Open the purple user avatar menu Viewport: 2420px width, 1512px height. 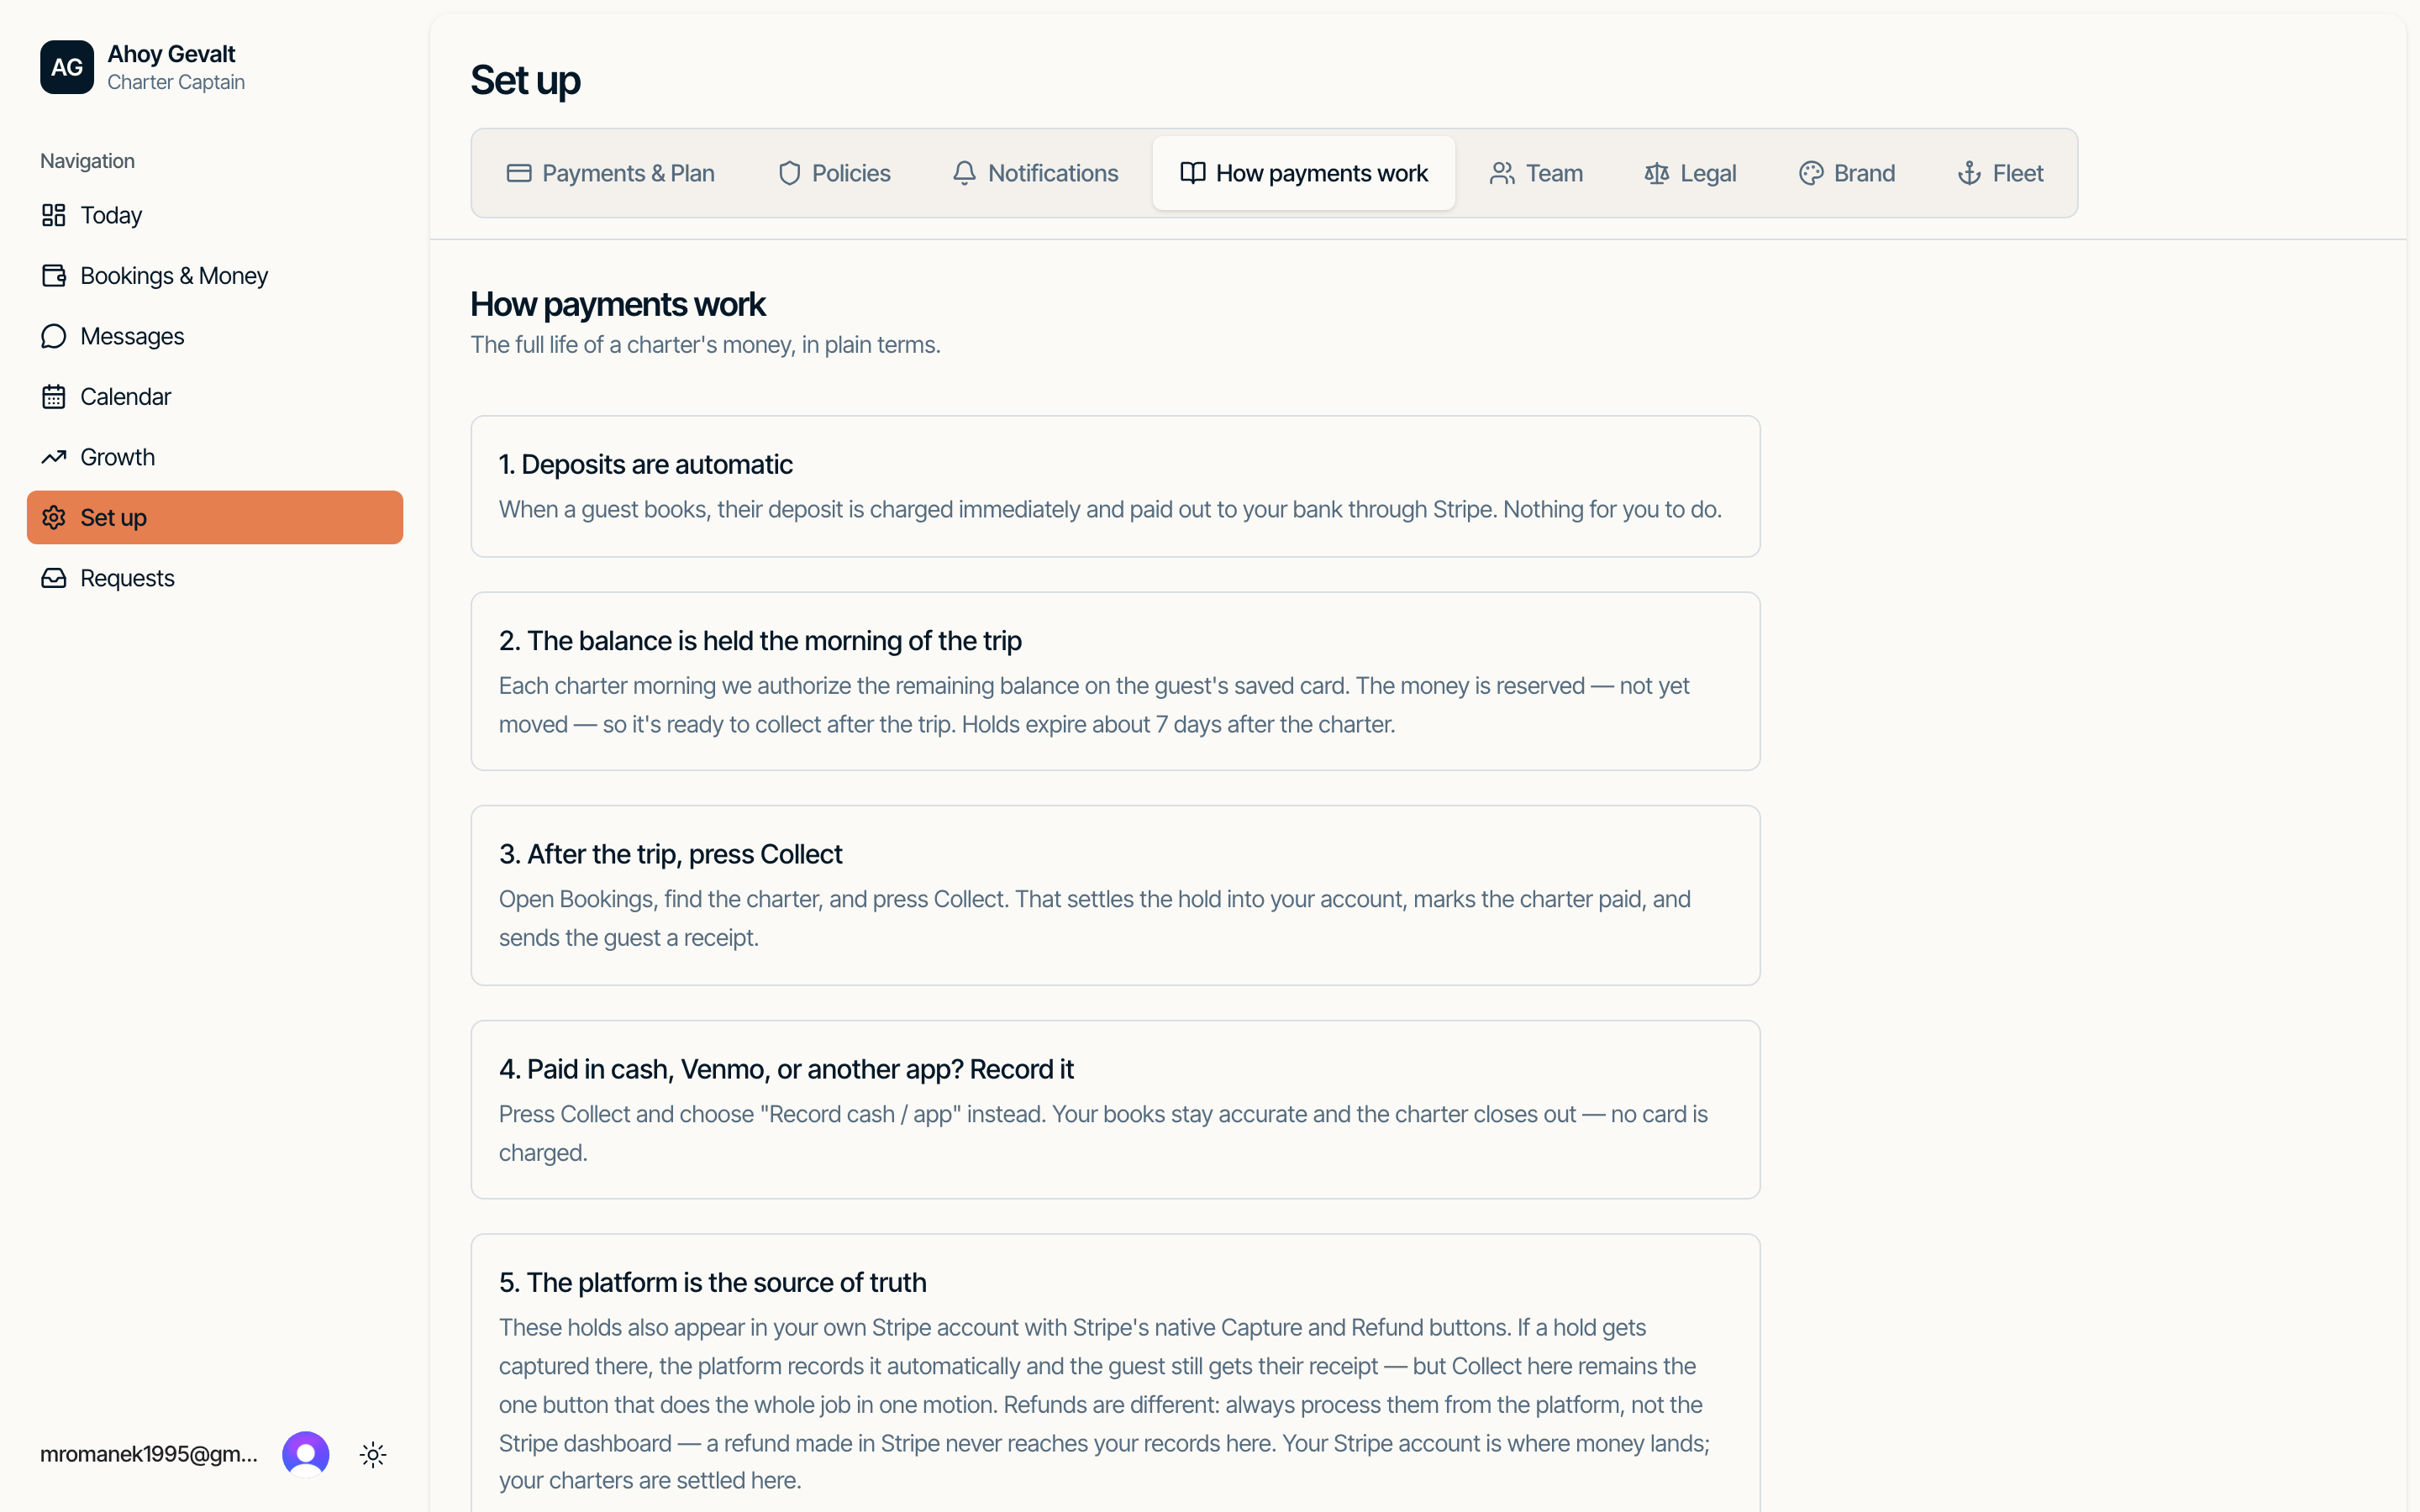click(305, 1454)
